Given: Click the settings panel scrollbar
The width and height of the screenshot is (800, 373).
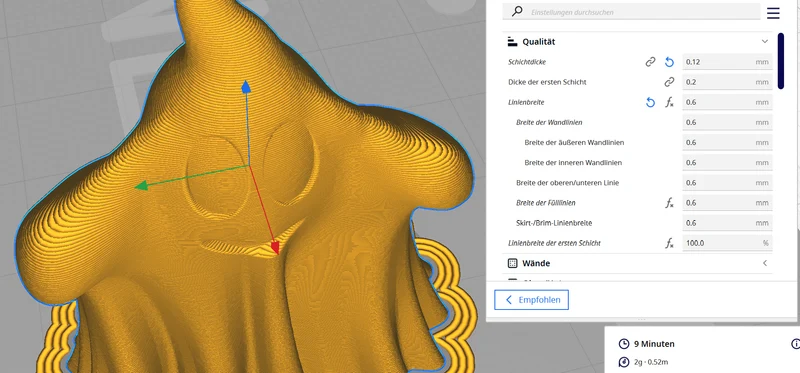Looking at the screenshot, I should click(781, 61).
